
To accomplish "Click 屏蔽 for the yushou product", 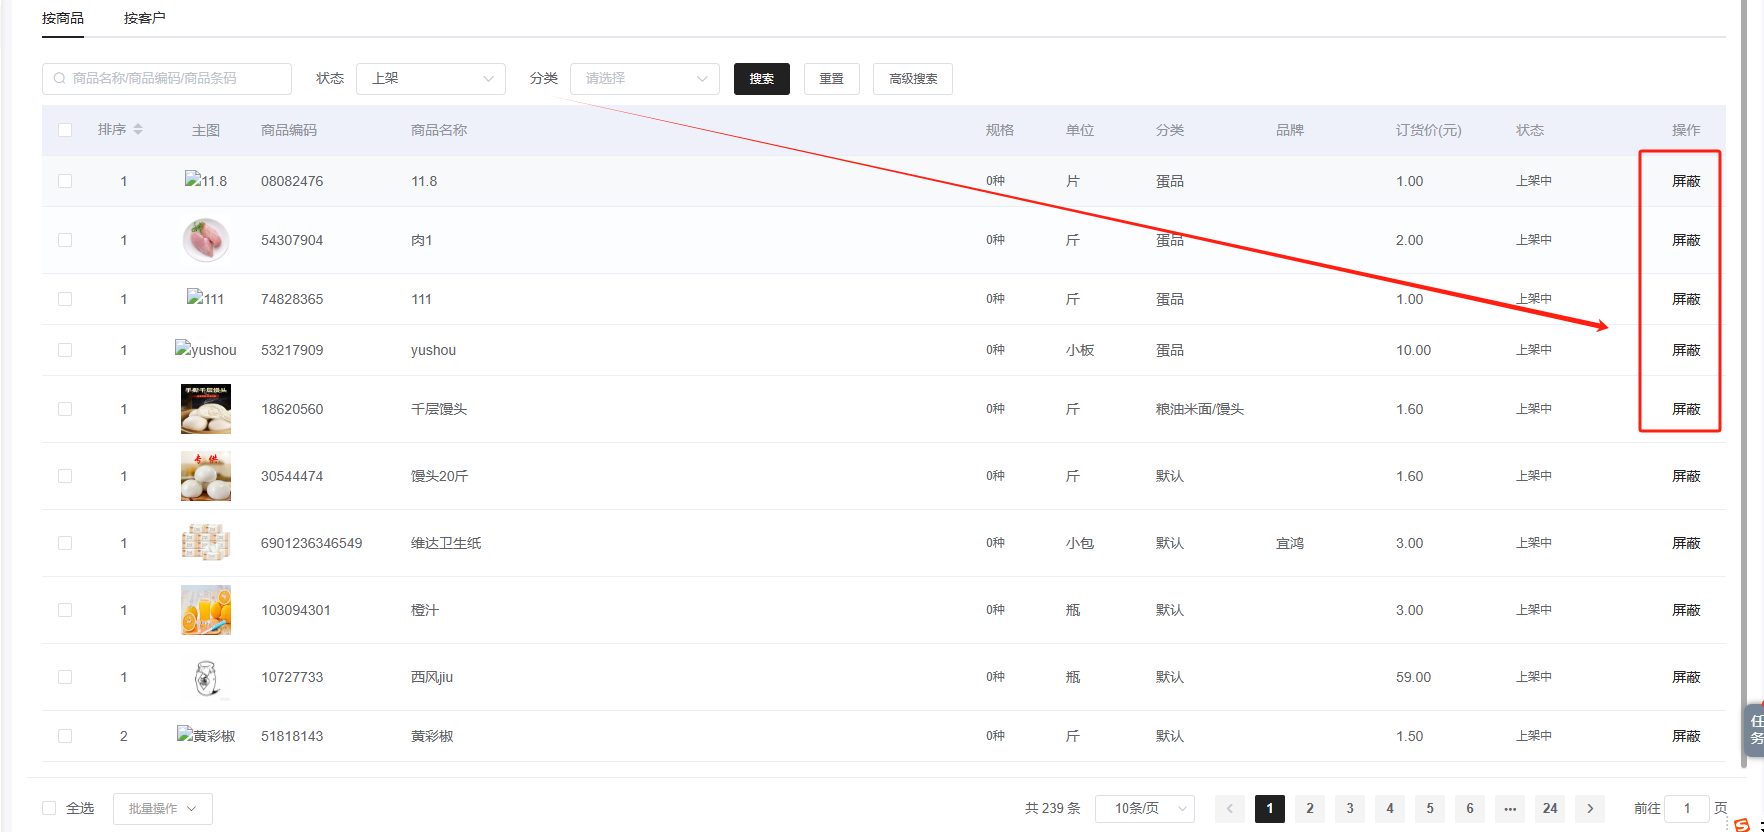I will [1686, 350].
